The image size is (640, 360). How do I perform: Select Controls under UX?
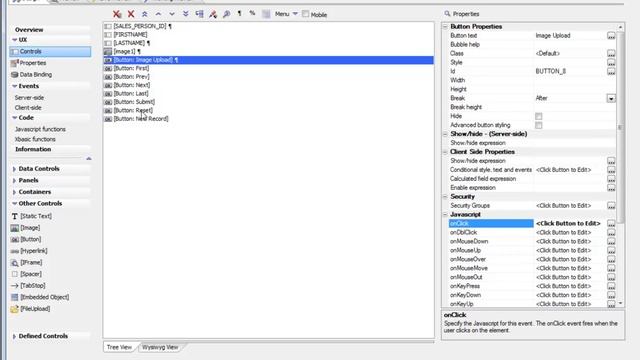(x=50, y=51)
